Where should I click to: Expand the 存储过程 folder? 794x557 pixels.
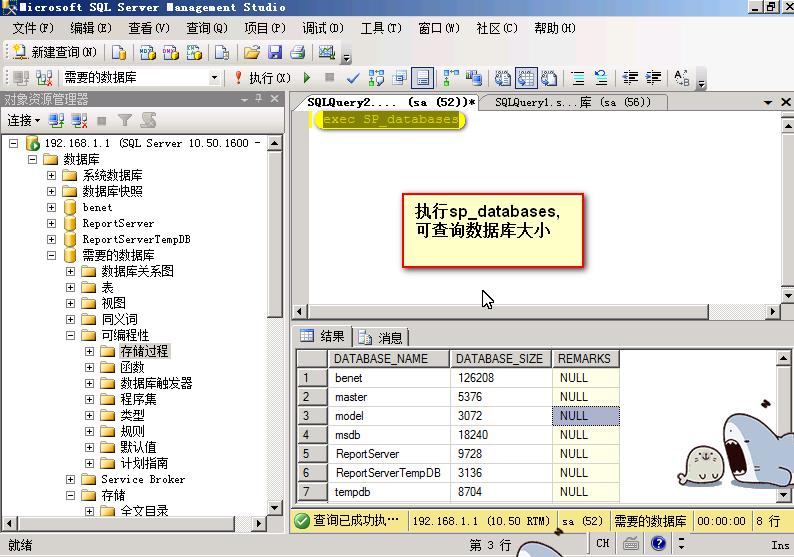coord(89,351)
